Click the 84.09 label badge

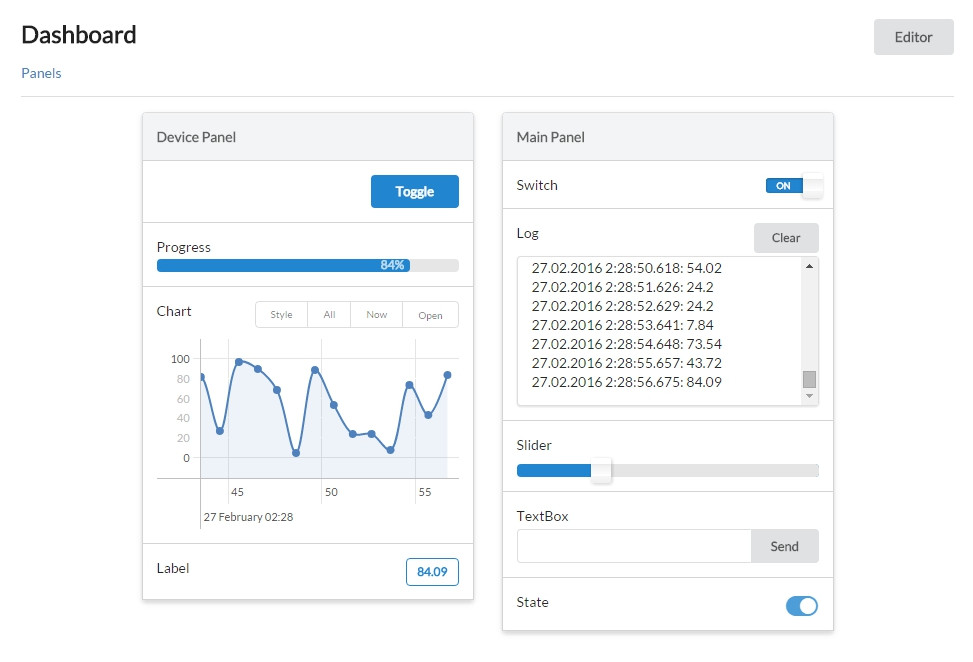pos(432,572)
